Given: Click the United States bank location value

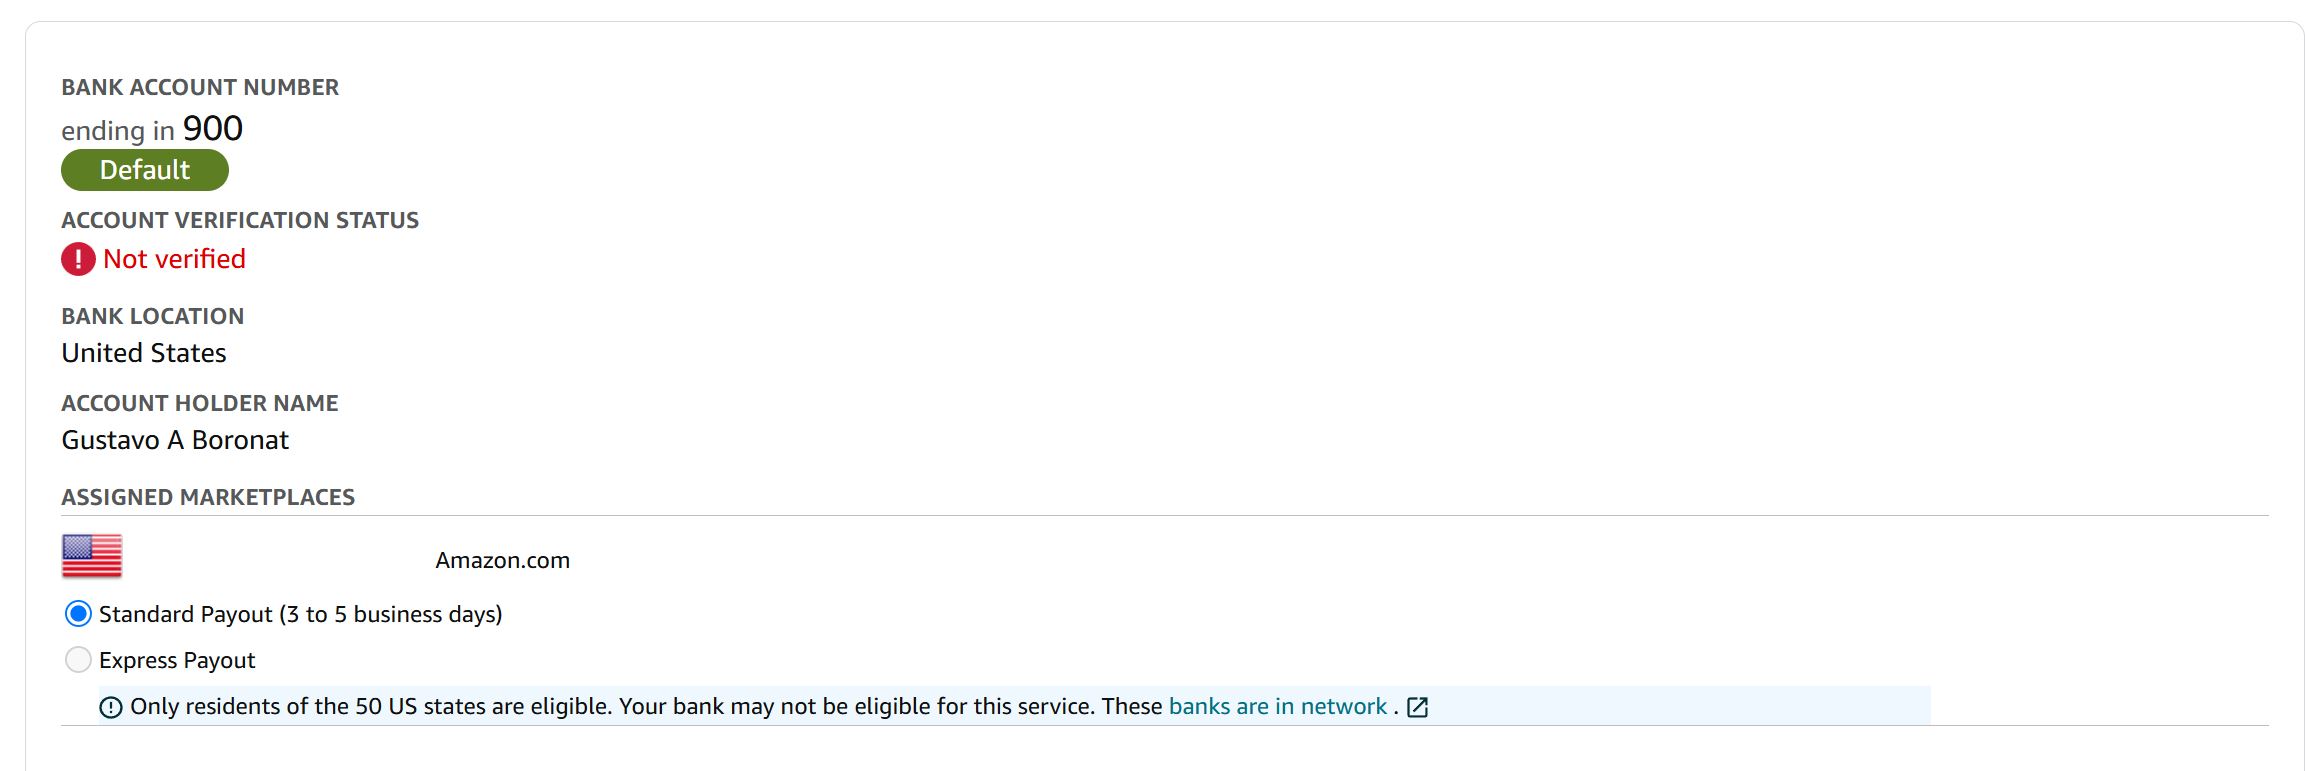Looking at the screenshot, I should (x=144, y=353).
